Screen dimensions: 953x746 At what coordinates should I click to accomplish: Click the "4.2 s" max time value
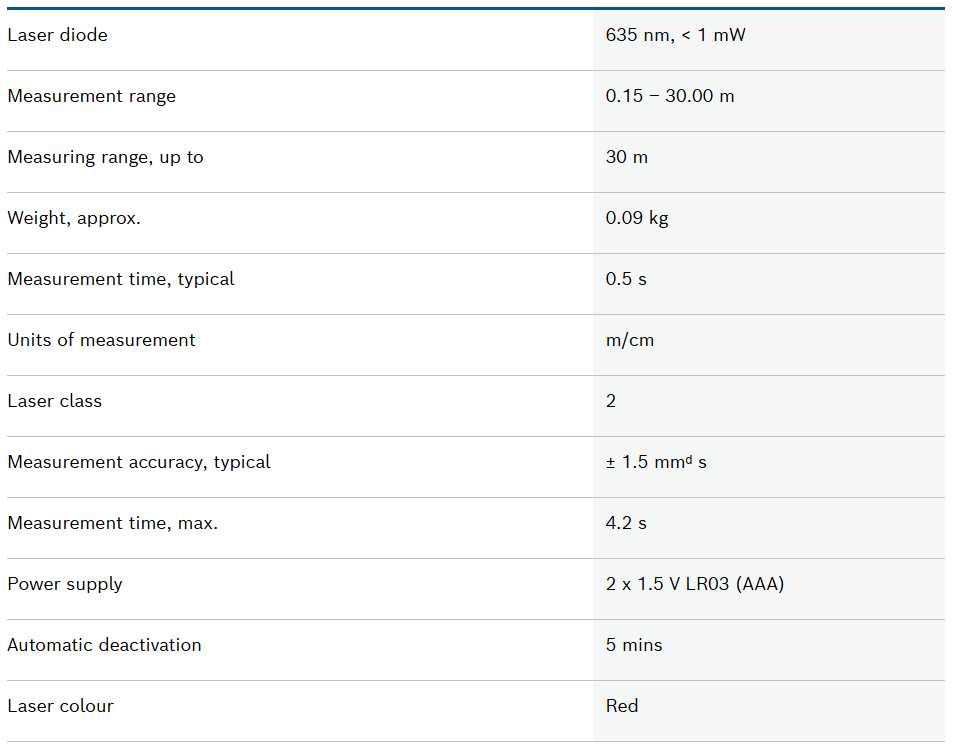point(626,523)
